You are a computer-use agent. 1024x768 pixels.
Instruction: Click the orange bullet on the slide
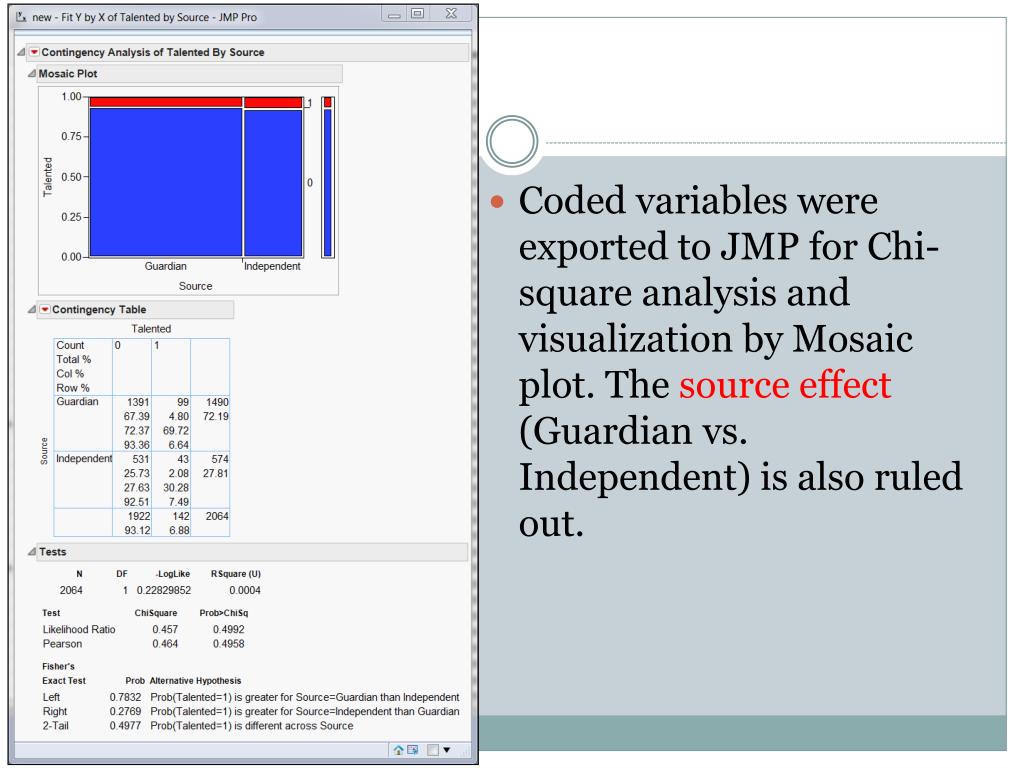tap(497, 201)
